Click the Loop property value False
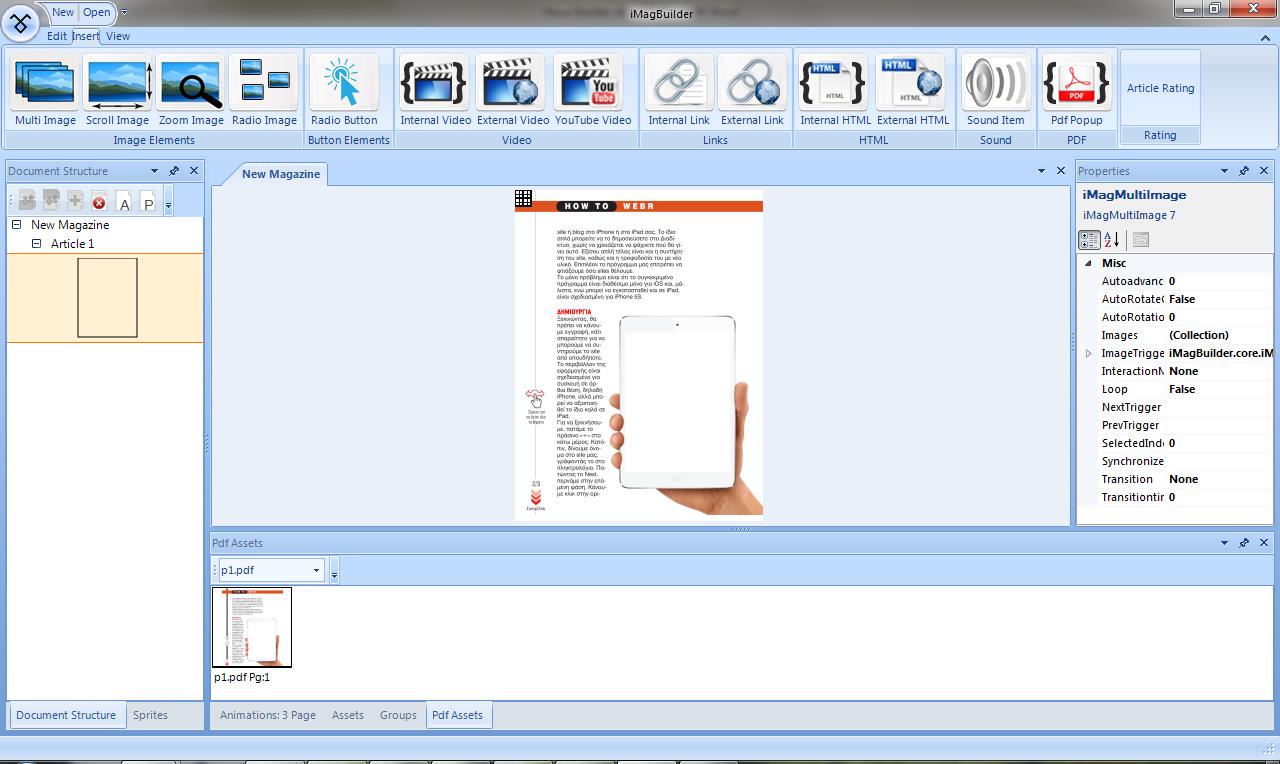 (x=1220, y=389)
